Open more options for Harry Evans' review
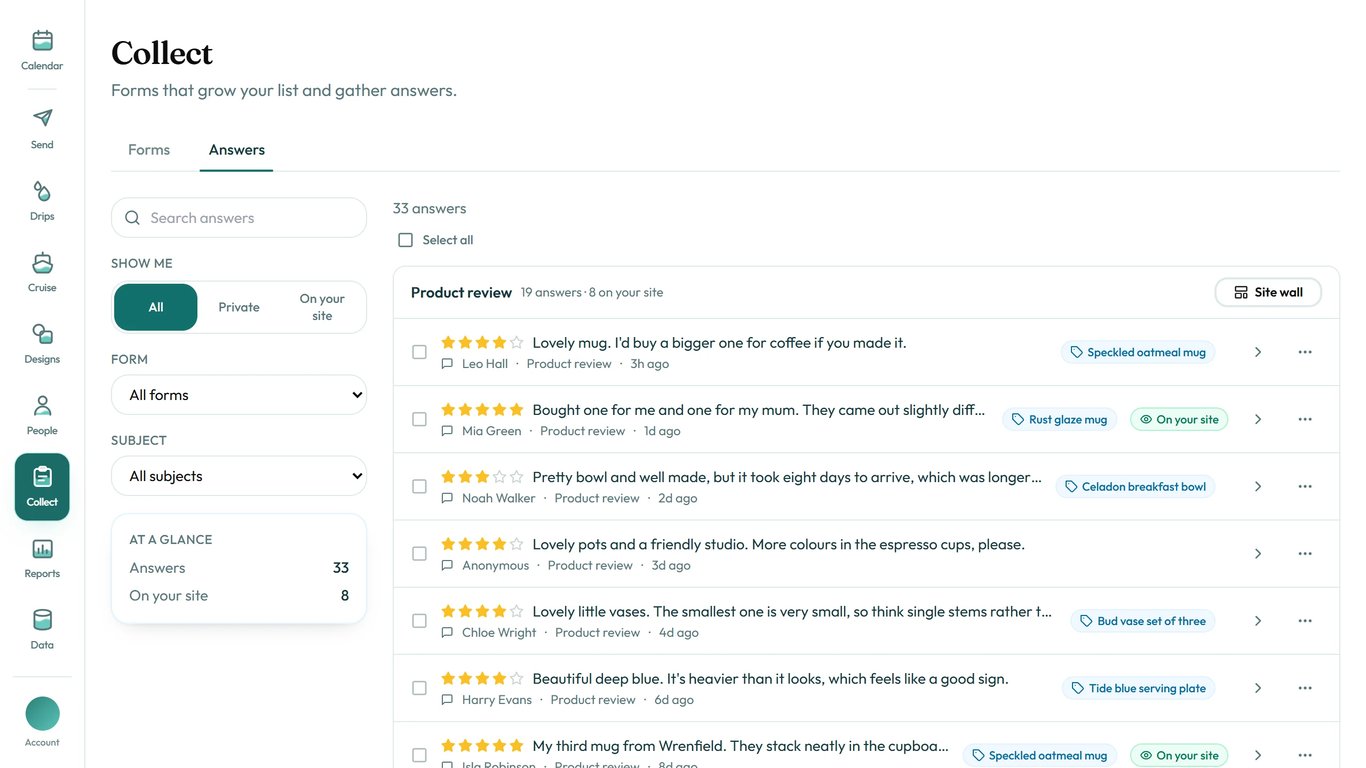1366x768 pixels. (1305, 688)
